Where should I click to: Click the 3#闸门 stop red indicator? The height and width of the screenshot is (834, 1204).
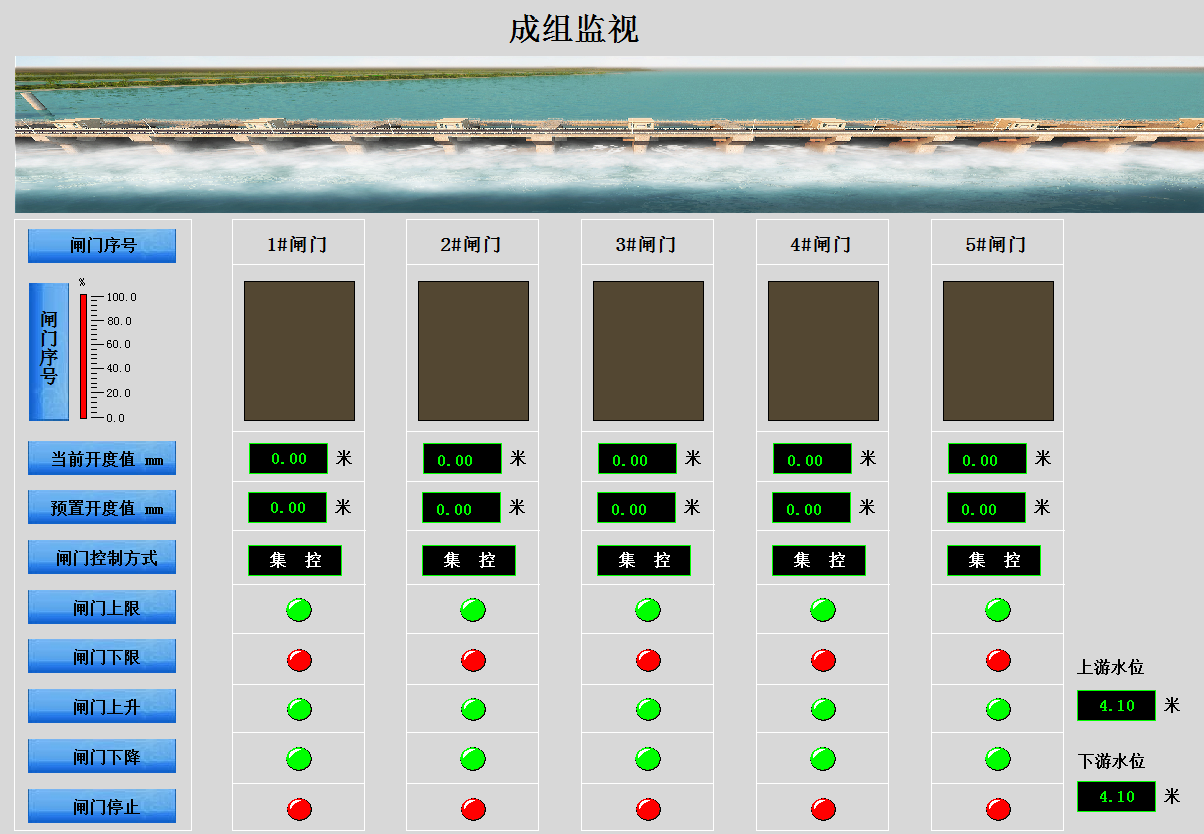[648, 809]
